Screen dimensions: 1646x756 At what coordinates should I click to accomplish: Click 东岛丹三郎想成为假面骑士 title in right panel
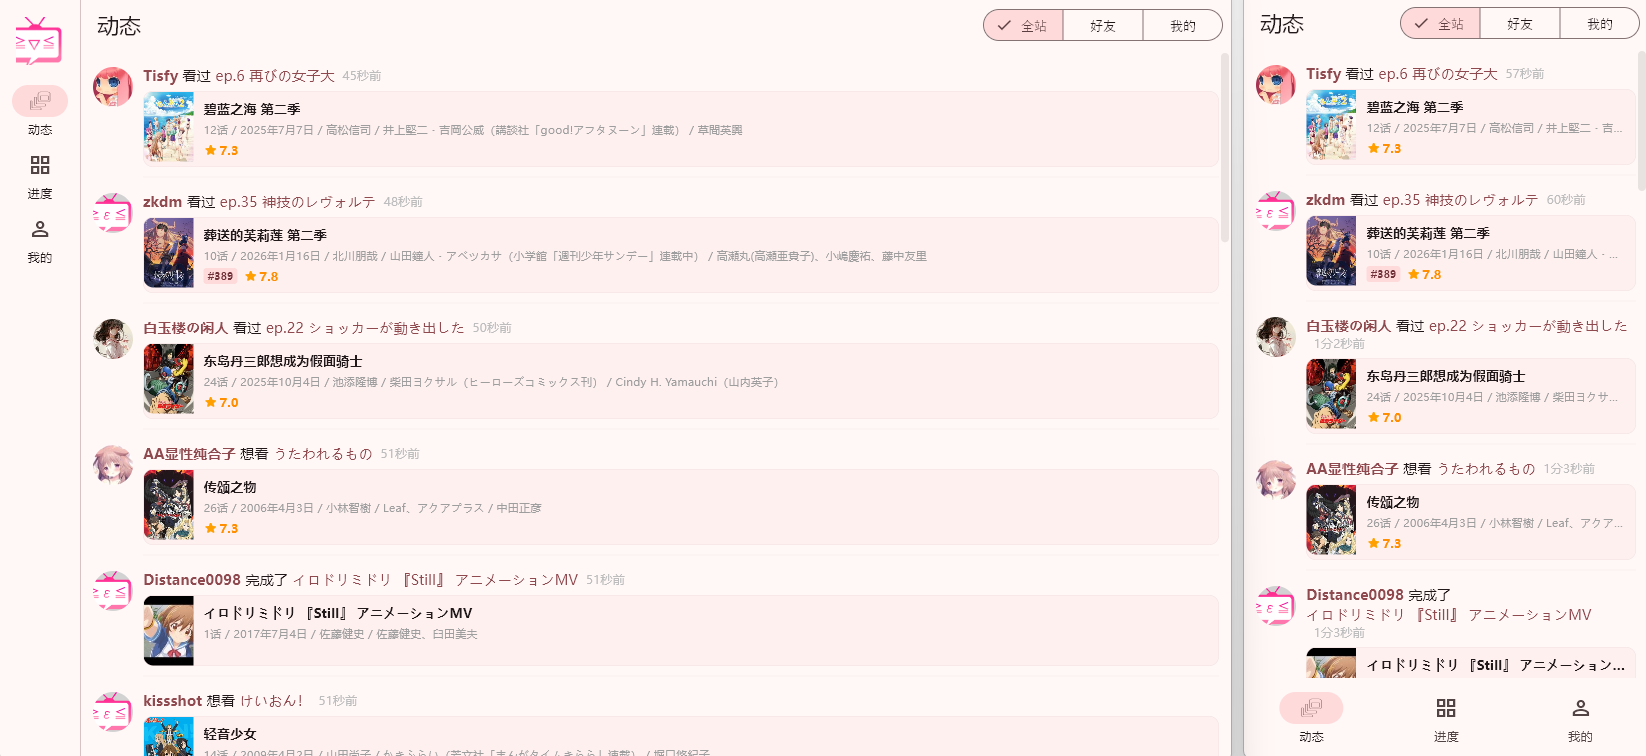1446,376
